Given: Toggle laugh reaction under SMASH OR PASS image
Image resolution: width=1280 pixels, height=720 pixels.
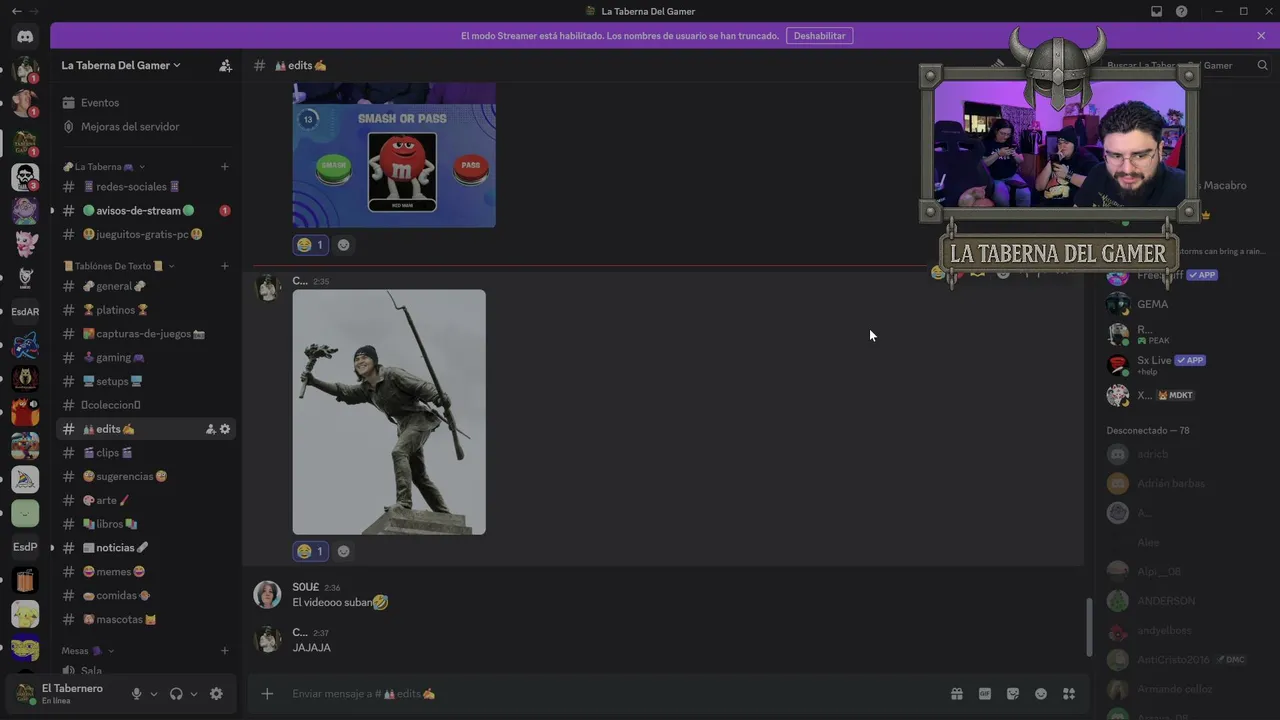Looking at the screenshot, I should click(x=310, y=245).
